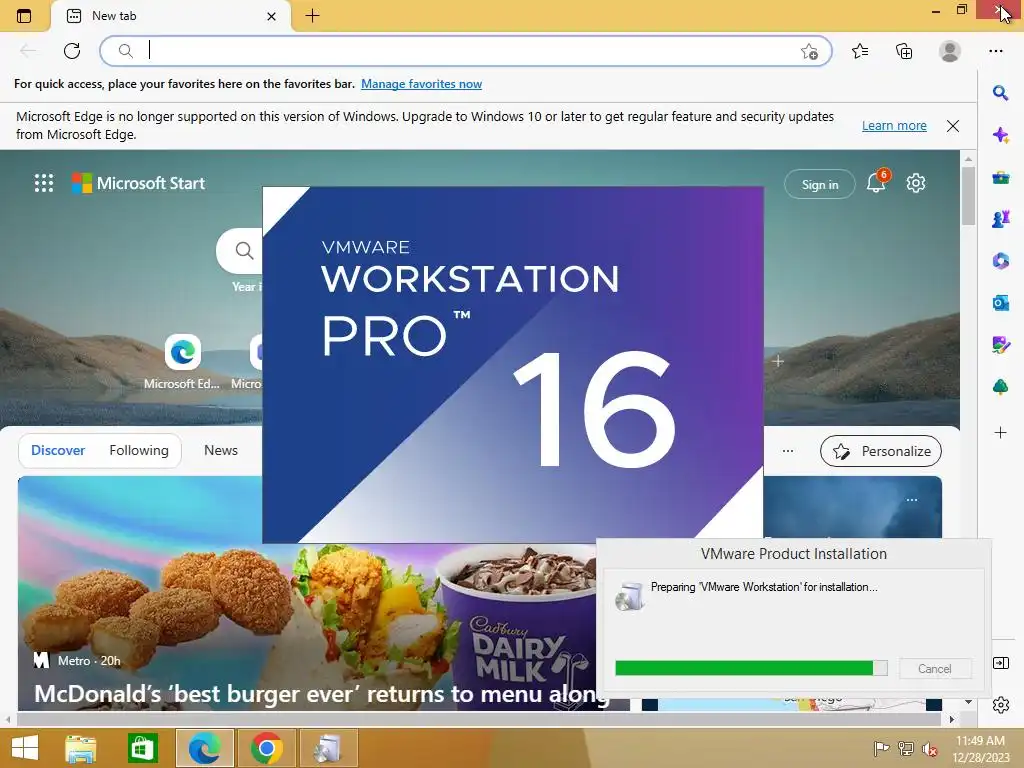Open the page settings gear icon
The width and height of the screenshot is (1024, 768).
tap(916, 183)
